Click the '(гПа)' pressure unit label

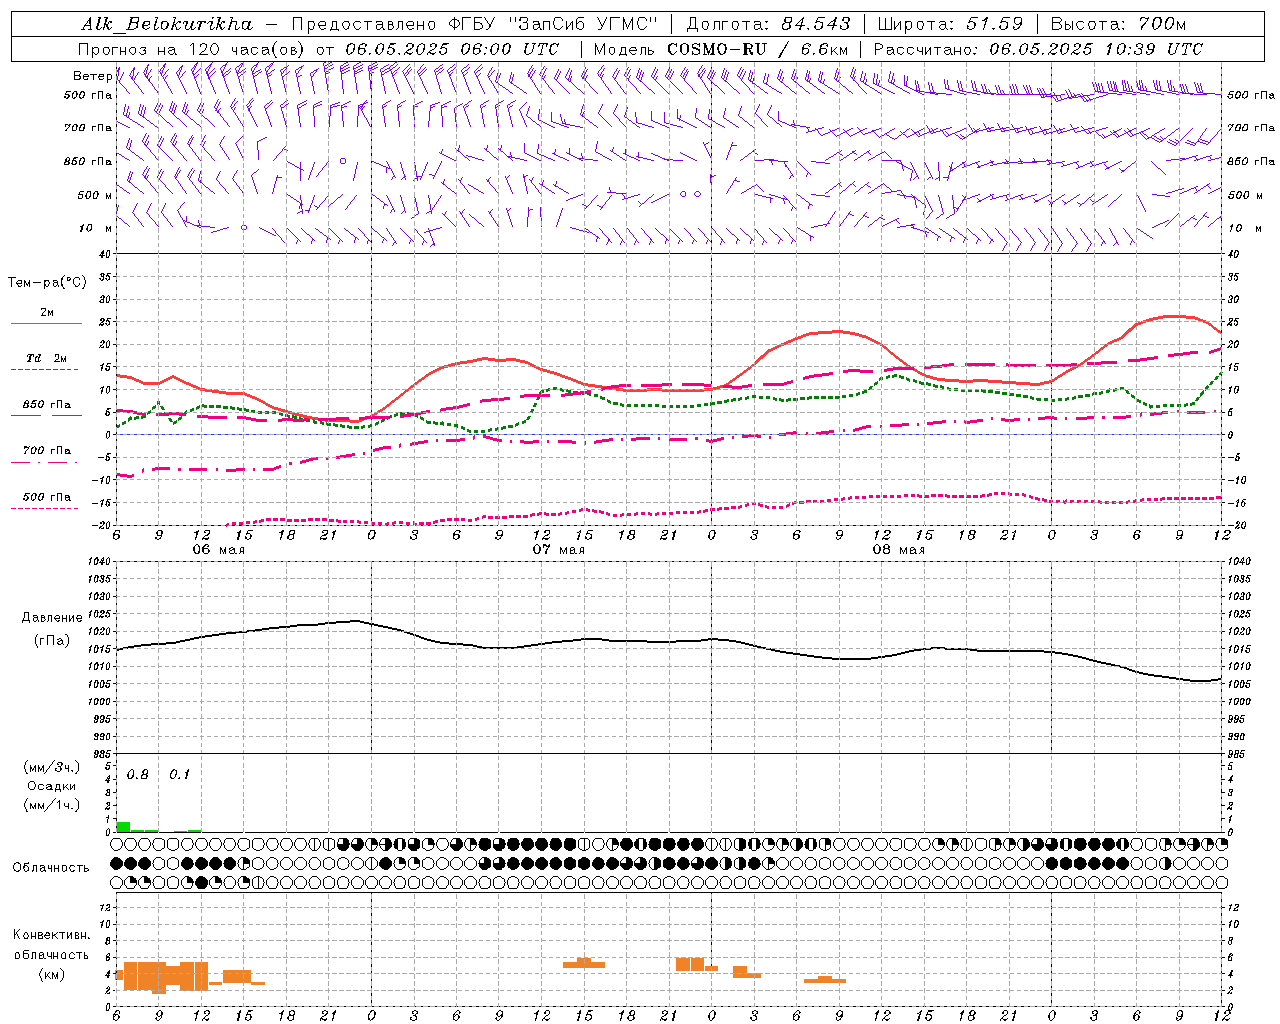(52, 641)
